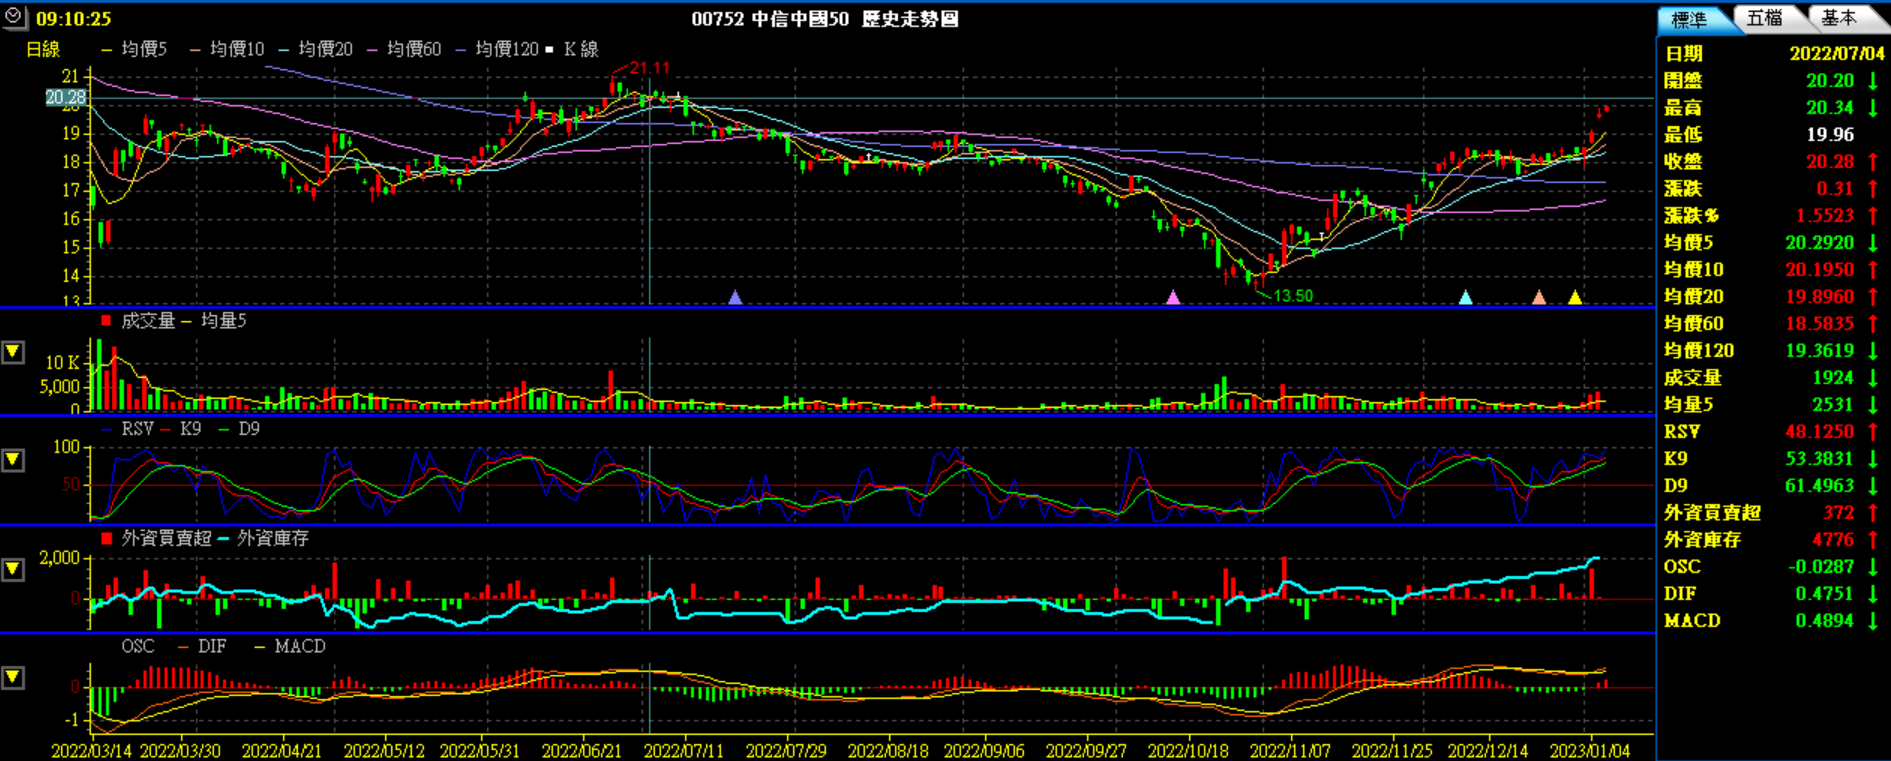
Task: Click the orange triangle marker on price chart
Action: pyautogui.click(x=1539, y=297)
